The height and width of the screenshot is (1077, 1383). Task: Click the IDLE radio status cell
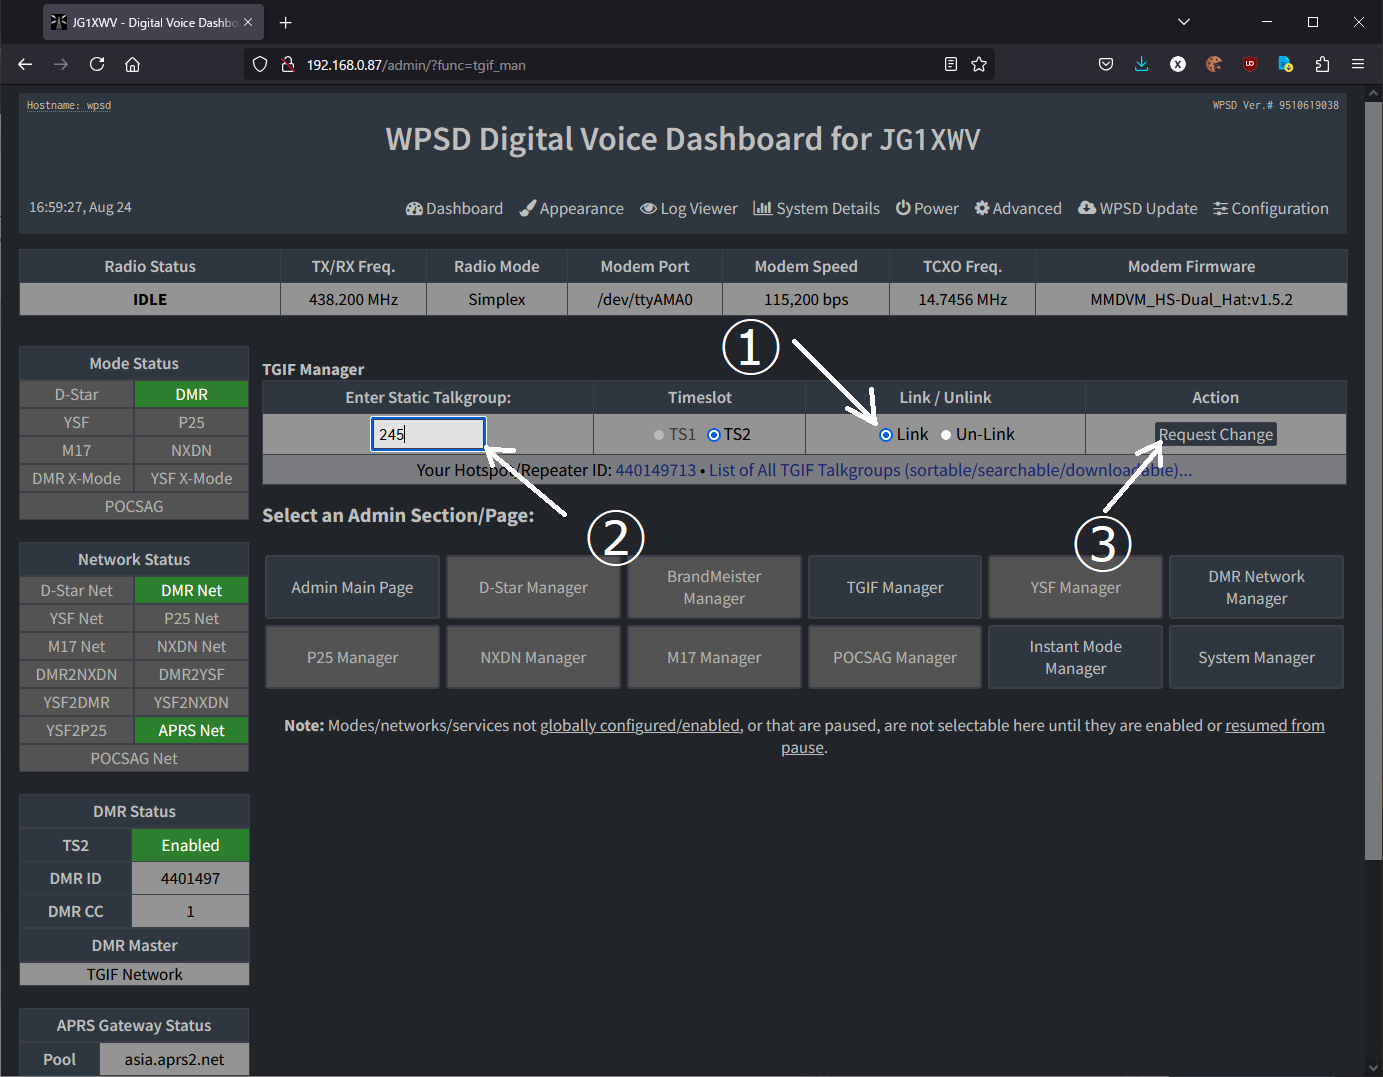[x=150, y=299]
